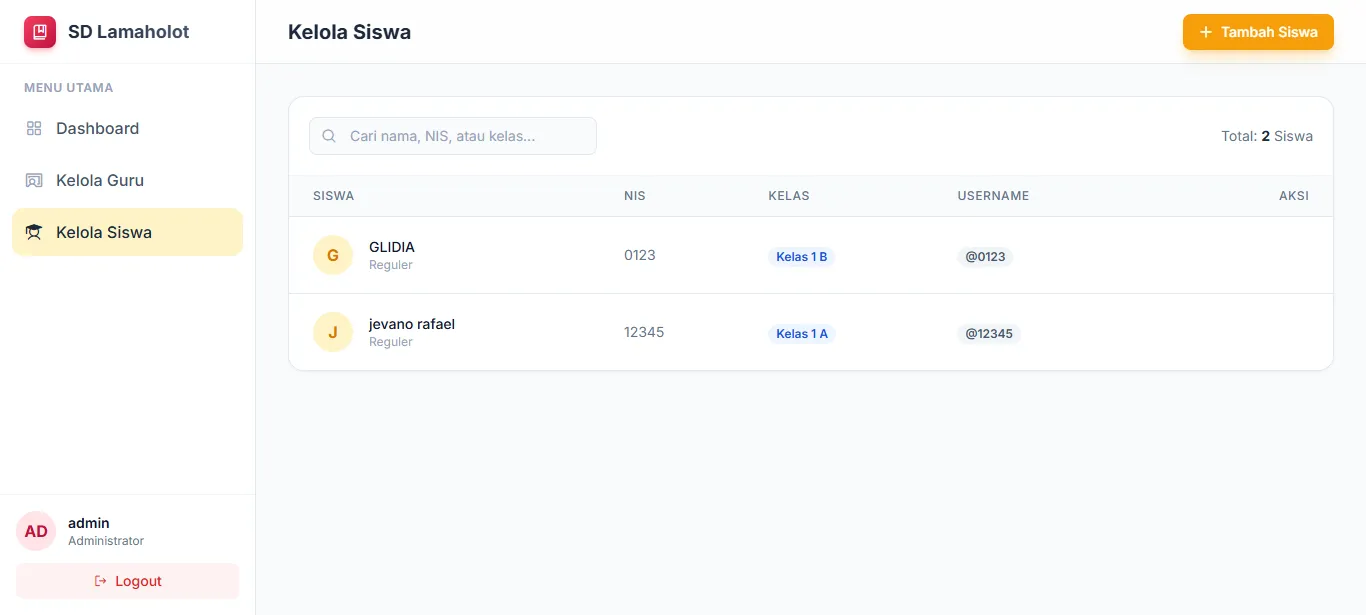Log out using the Logout button text
Viewport: 1366px width, 615px height.
[138, 581]
